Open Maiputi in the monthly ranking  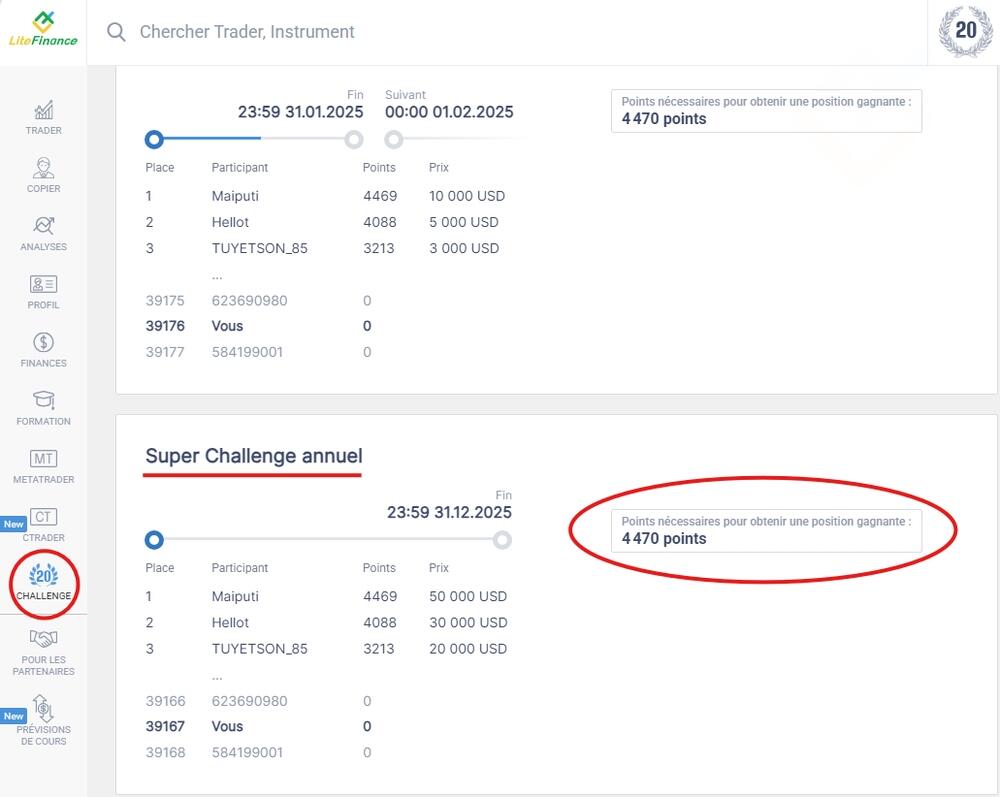click(235, 196)
